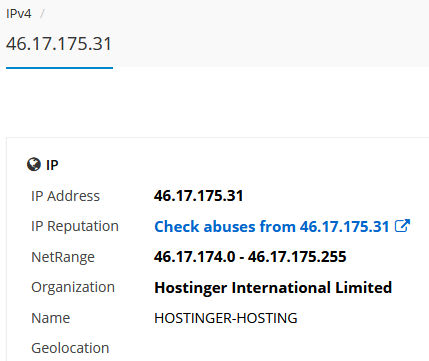Click the external link icon after abuses link
This screenshot has height=361, width=429.
[x=402, y=226]
